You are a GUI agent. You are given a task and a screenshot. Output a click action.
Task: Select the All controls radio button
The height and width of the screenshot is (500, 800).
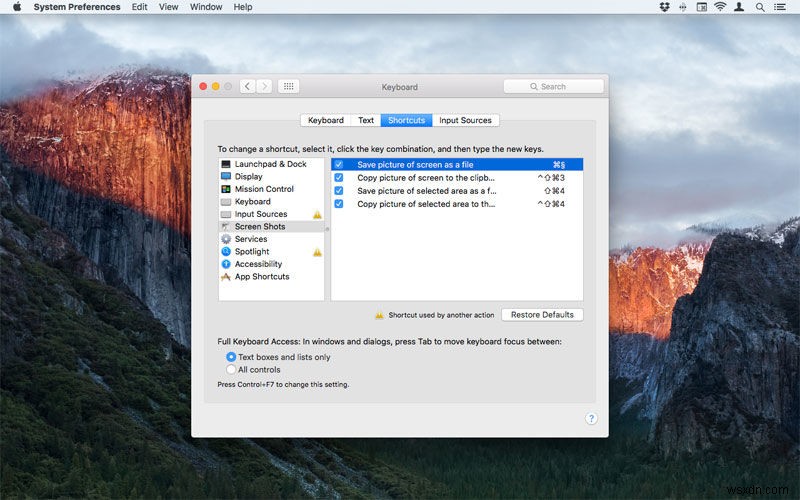click(231, 370)
